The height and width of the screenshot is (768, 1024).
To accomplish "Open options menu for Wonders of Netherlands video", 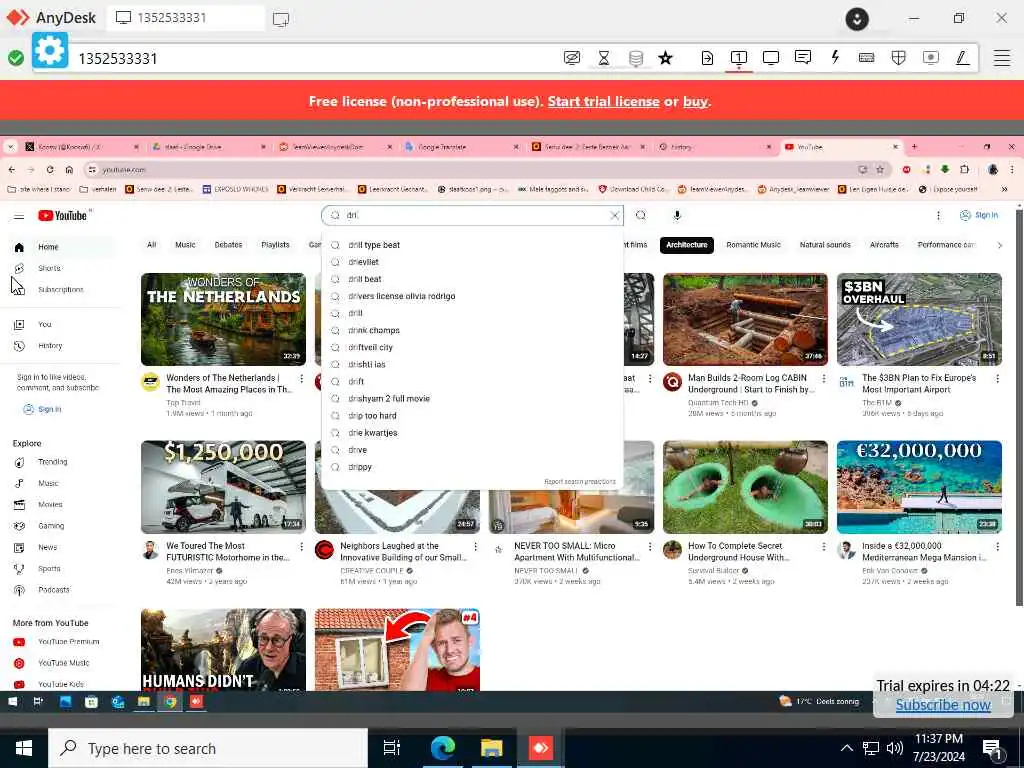I will [x=302, y=379].
